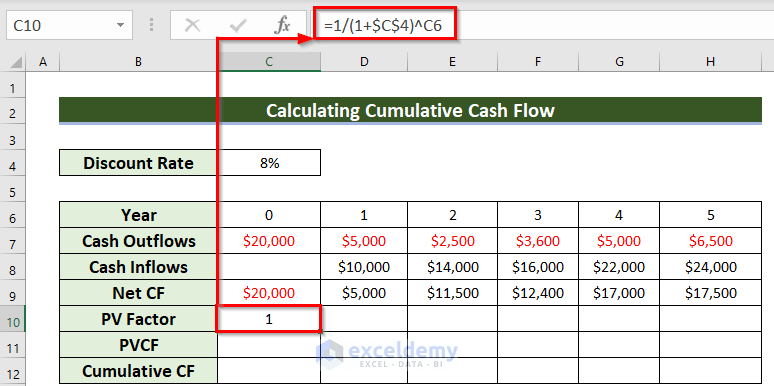774x386 pixels.
Task: Select column F header
Action: [x=538, y=62]
